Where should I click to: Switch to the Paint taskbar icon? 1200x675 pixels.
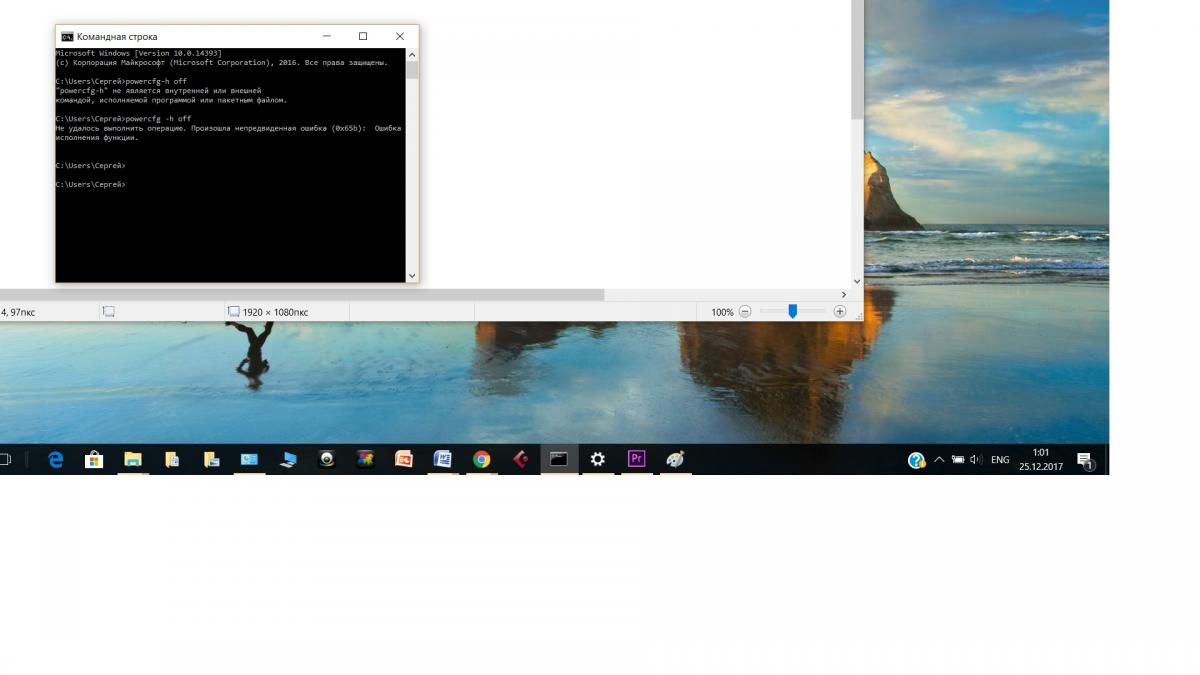675,460
